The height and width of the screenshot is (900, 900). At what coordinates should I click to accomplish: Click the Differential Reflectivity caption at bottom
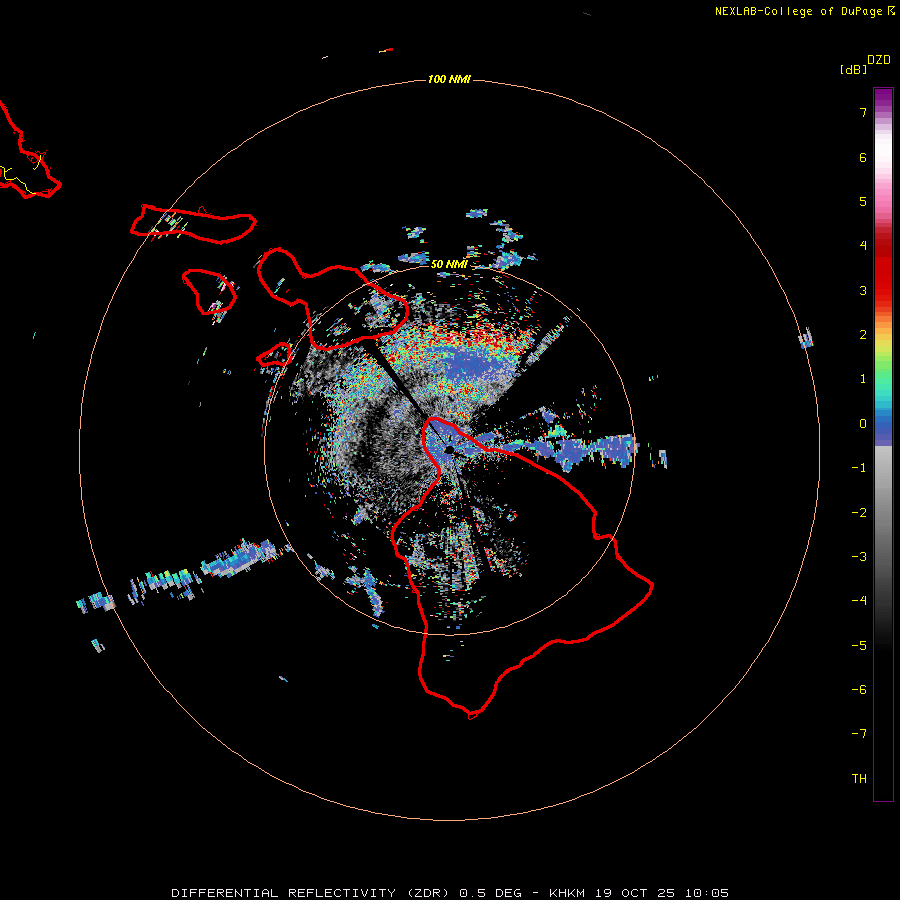point(450,893)
